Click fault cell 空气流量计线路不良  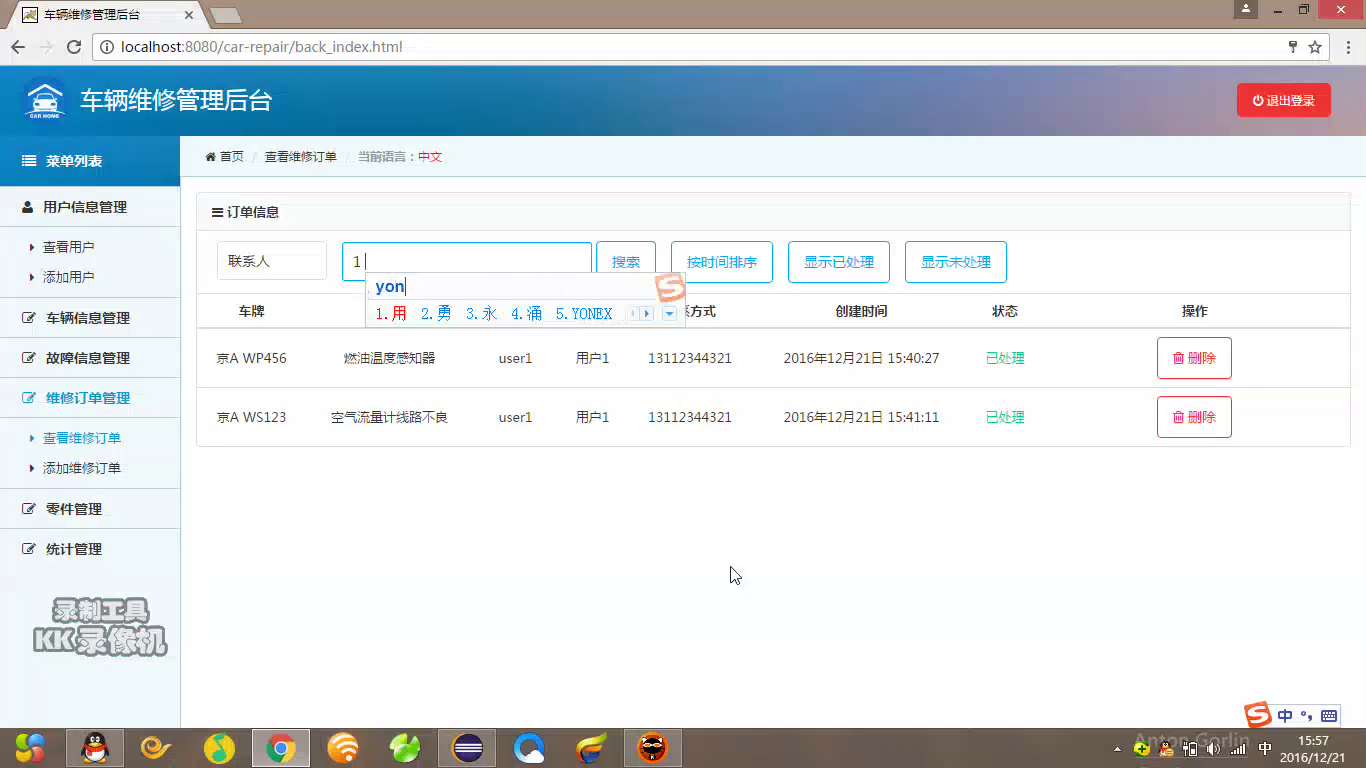[x=389, y=417]
